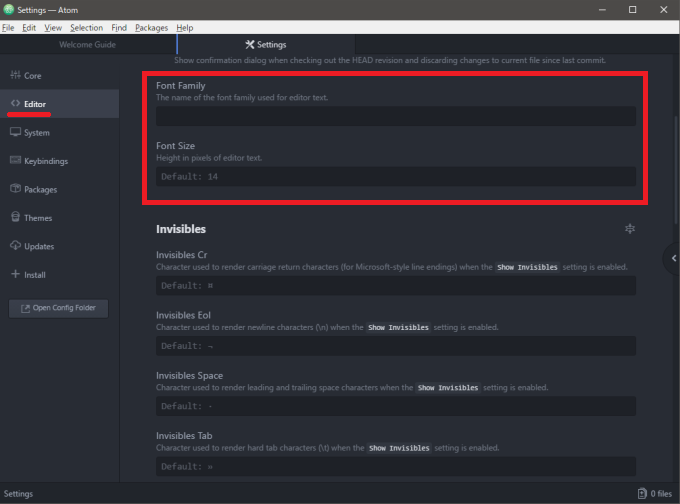The width and height of the screenshot is (680, 504).
Task: Click the Atom logo in title bar
Action: 9,10
